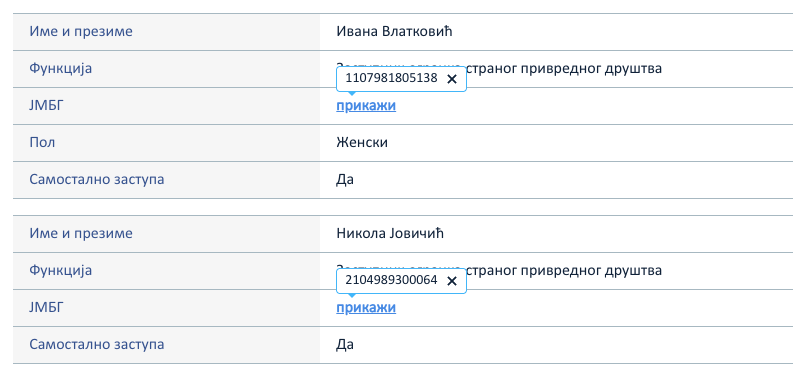This screenshot has height=379, width=793.
Task: Click the прикажи link for Никола Јовичић
Action: [x=366, y=308]
